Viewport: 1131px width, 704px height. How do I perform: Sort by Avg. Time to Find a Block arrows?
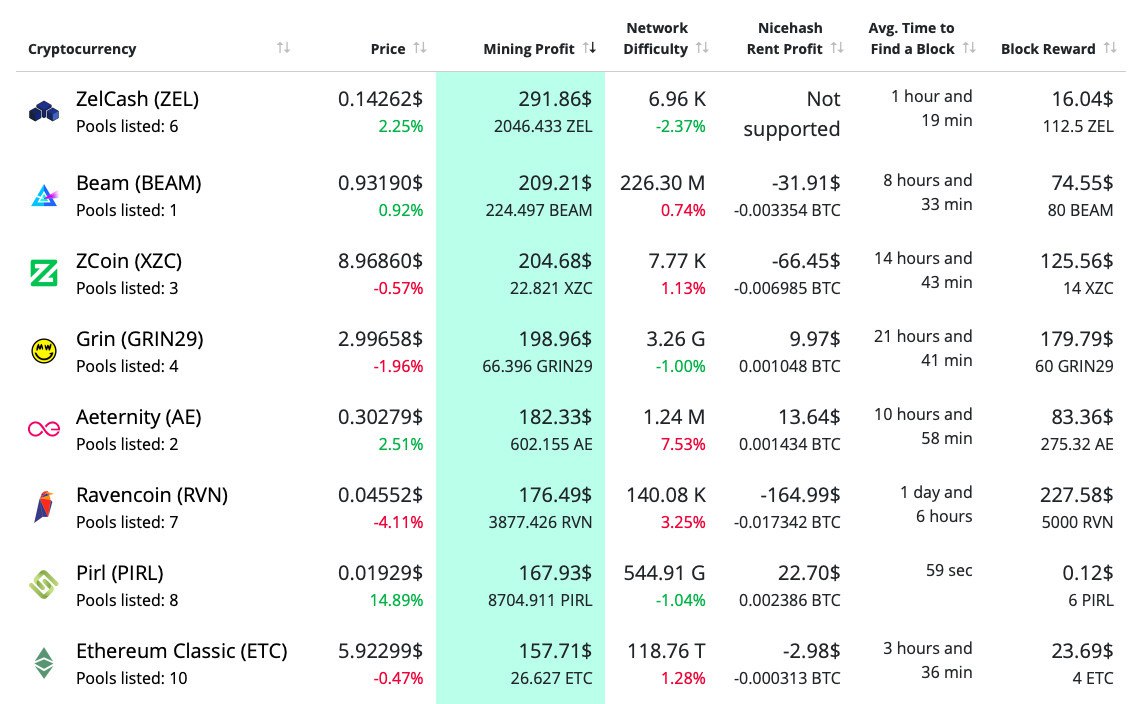coord(969,48)
